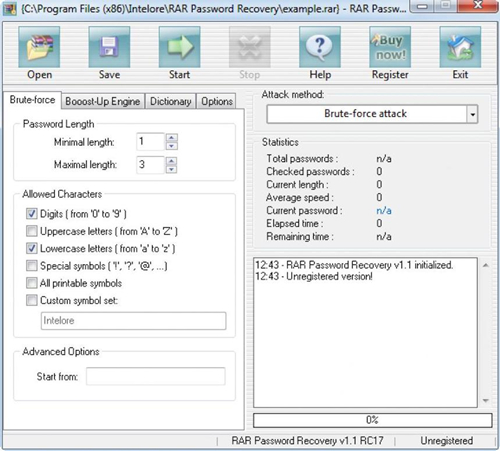Screen dimensions: 500x451
Task: Click the blue Current password n/a value
Action: (384, 211)
